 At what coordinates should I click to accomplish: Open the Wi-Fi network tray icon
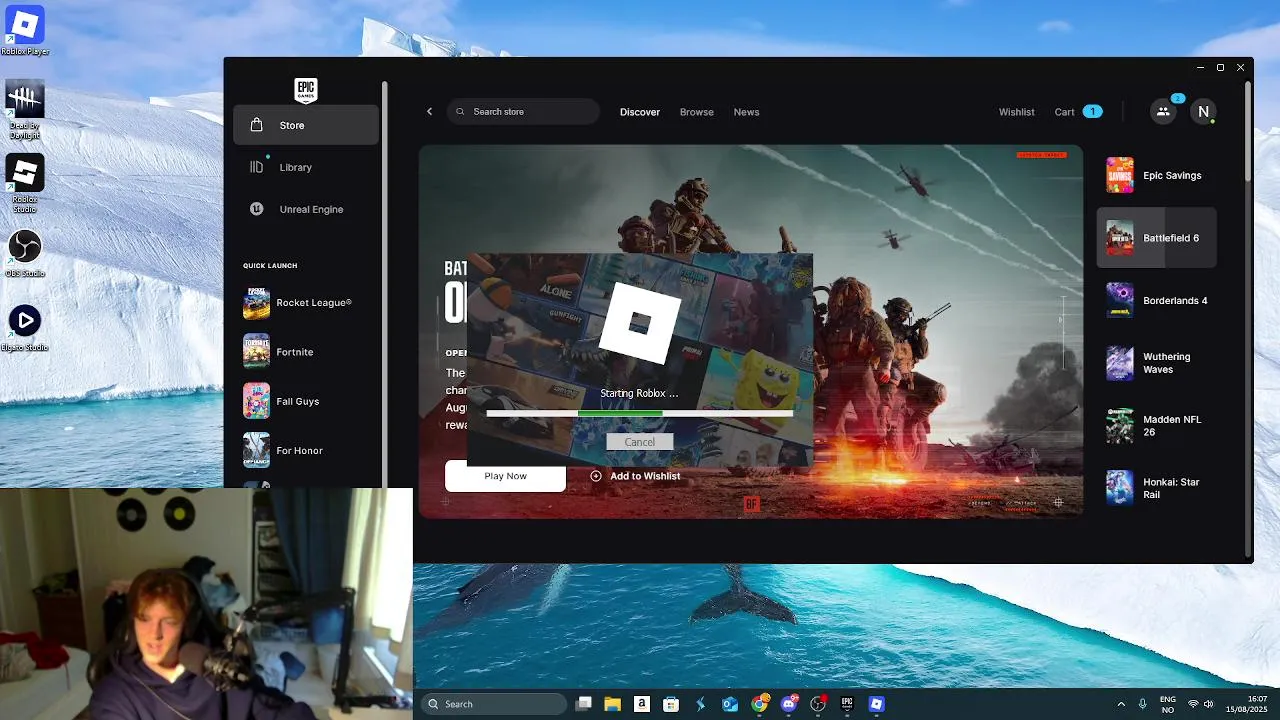coord(1193,704)
